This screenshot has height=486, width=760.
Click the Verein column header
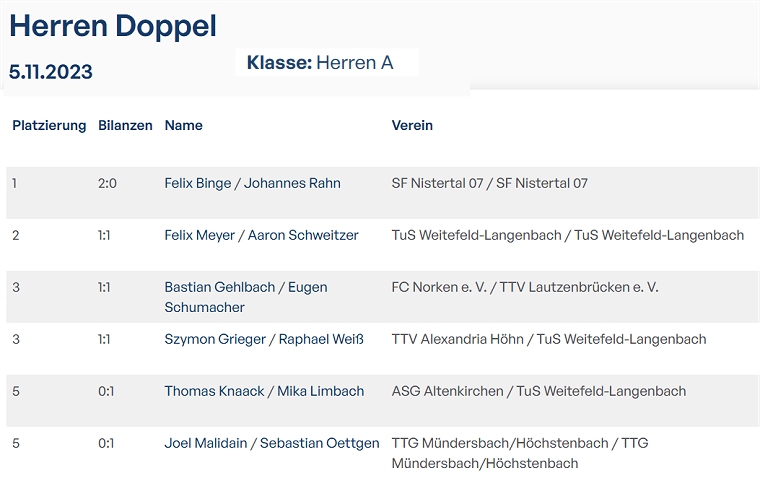412,125
